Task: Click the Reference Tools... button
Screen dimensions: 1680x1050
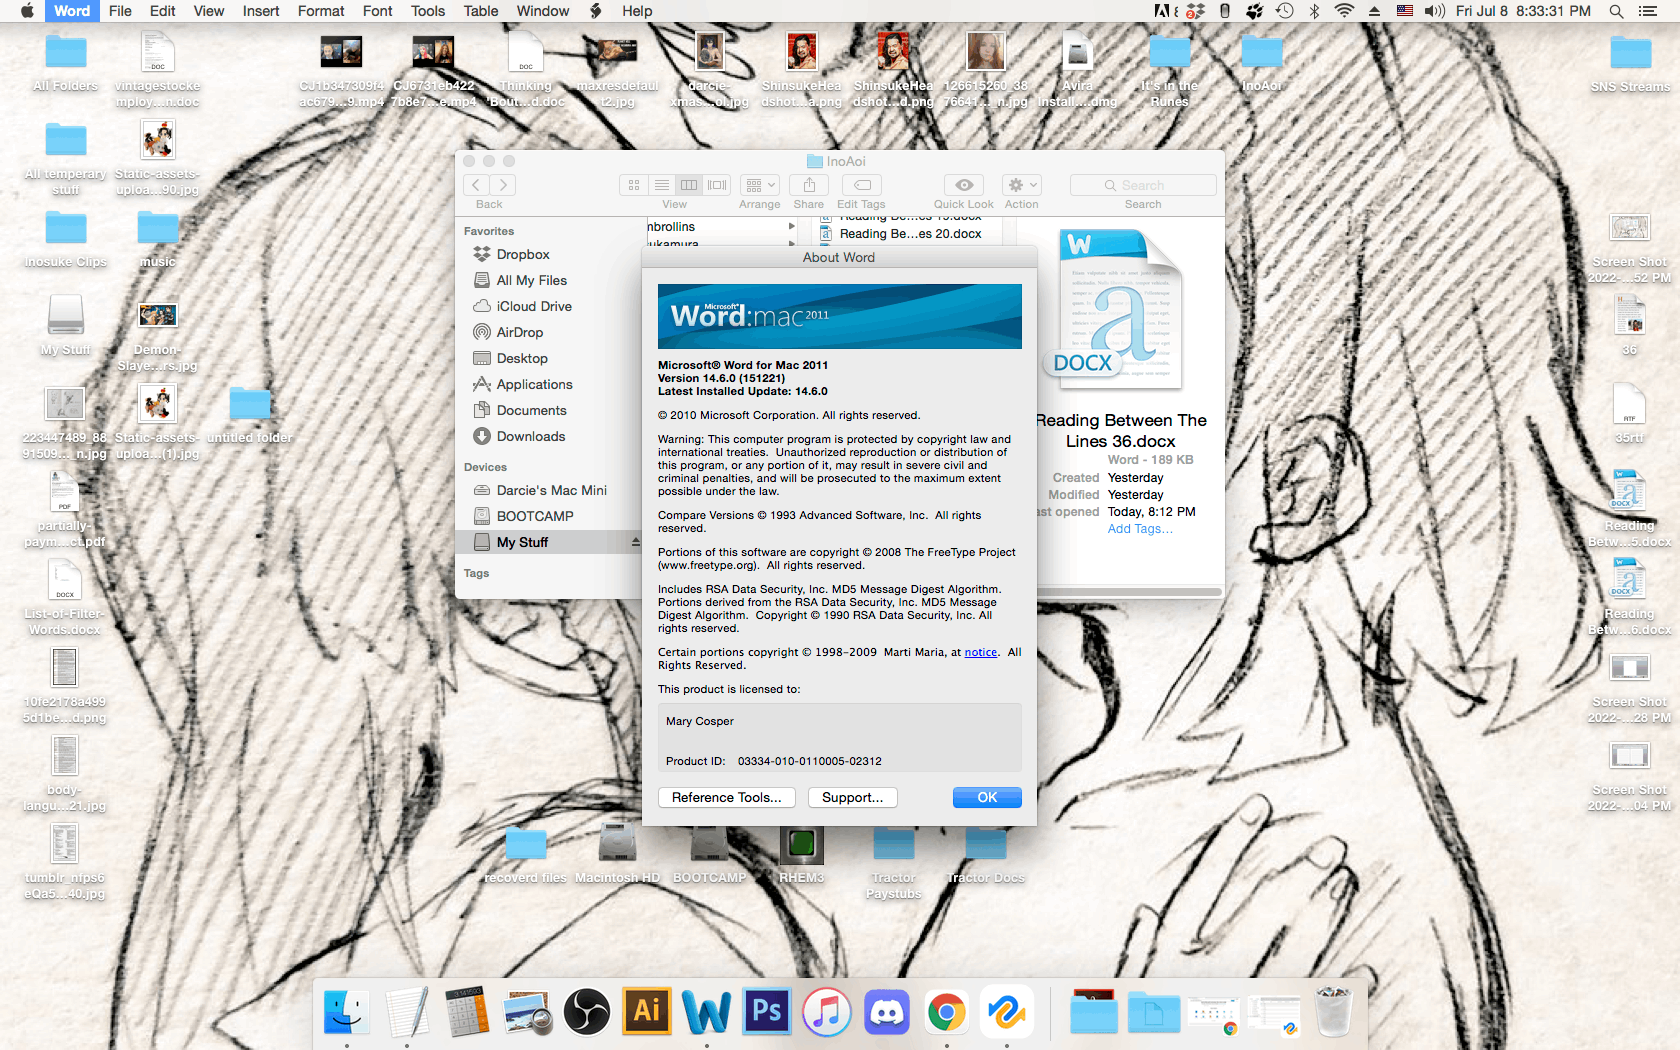Action: click(727, 797)
